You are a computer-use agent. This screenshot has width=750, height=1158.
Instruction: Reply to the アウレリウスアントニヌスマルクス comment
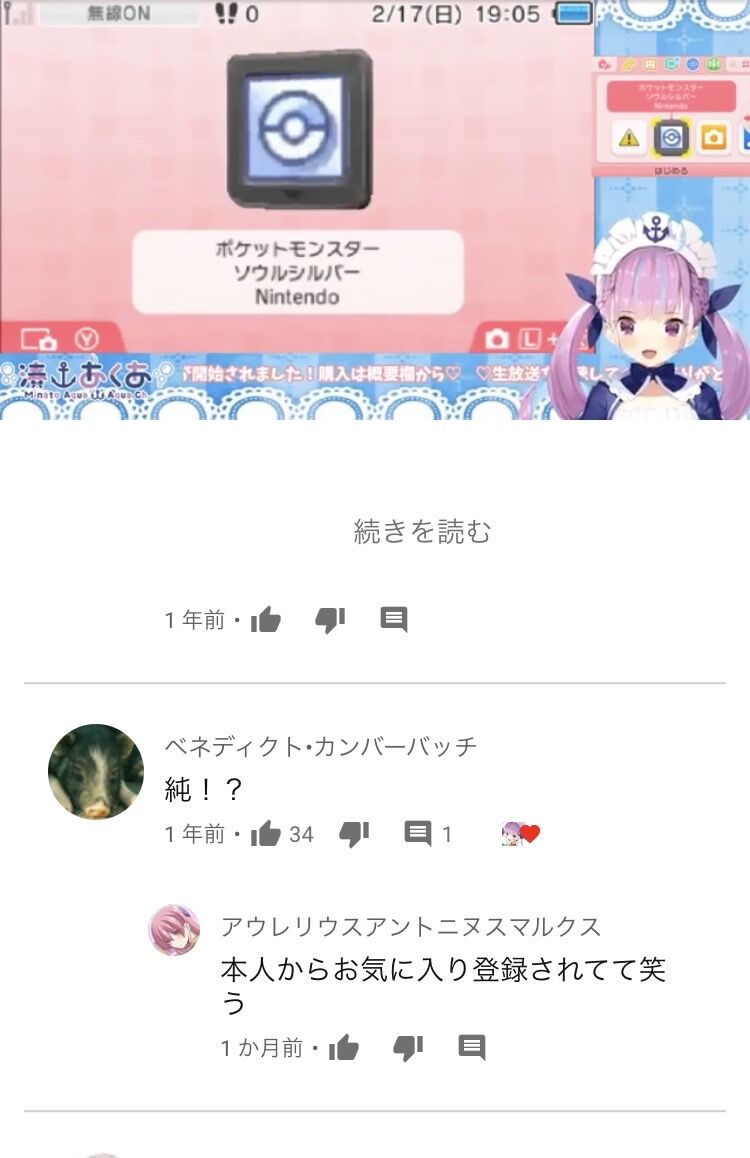click(x=472, y=1047)
